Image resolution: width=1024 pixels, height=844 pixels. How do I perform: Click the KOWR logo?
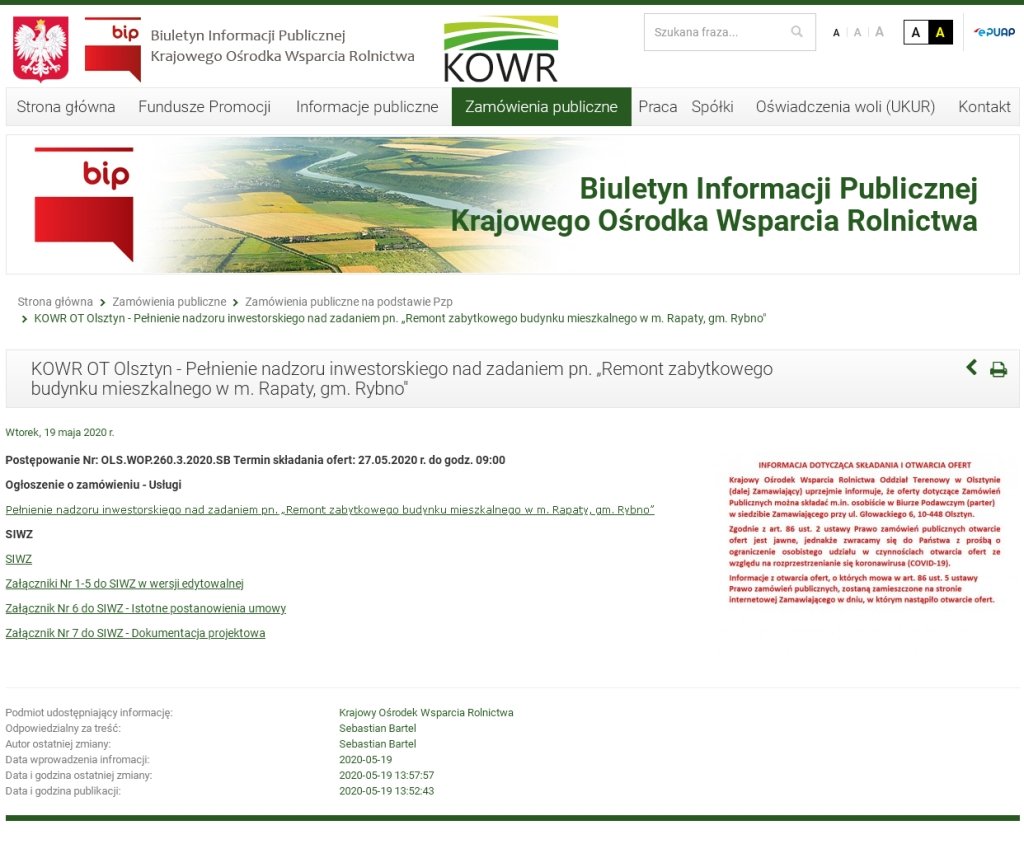(x=500, y=48)
